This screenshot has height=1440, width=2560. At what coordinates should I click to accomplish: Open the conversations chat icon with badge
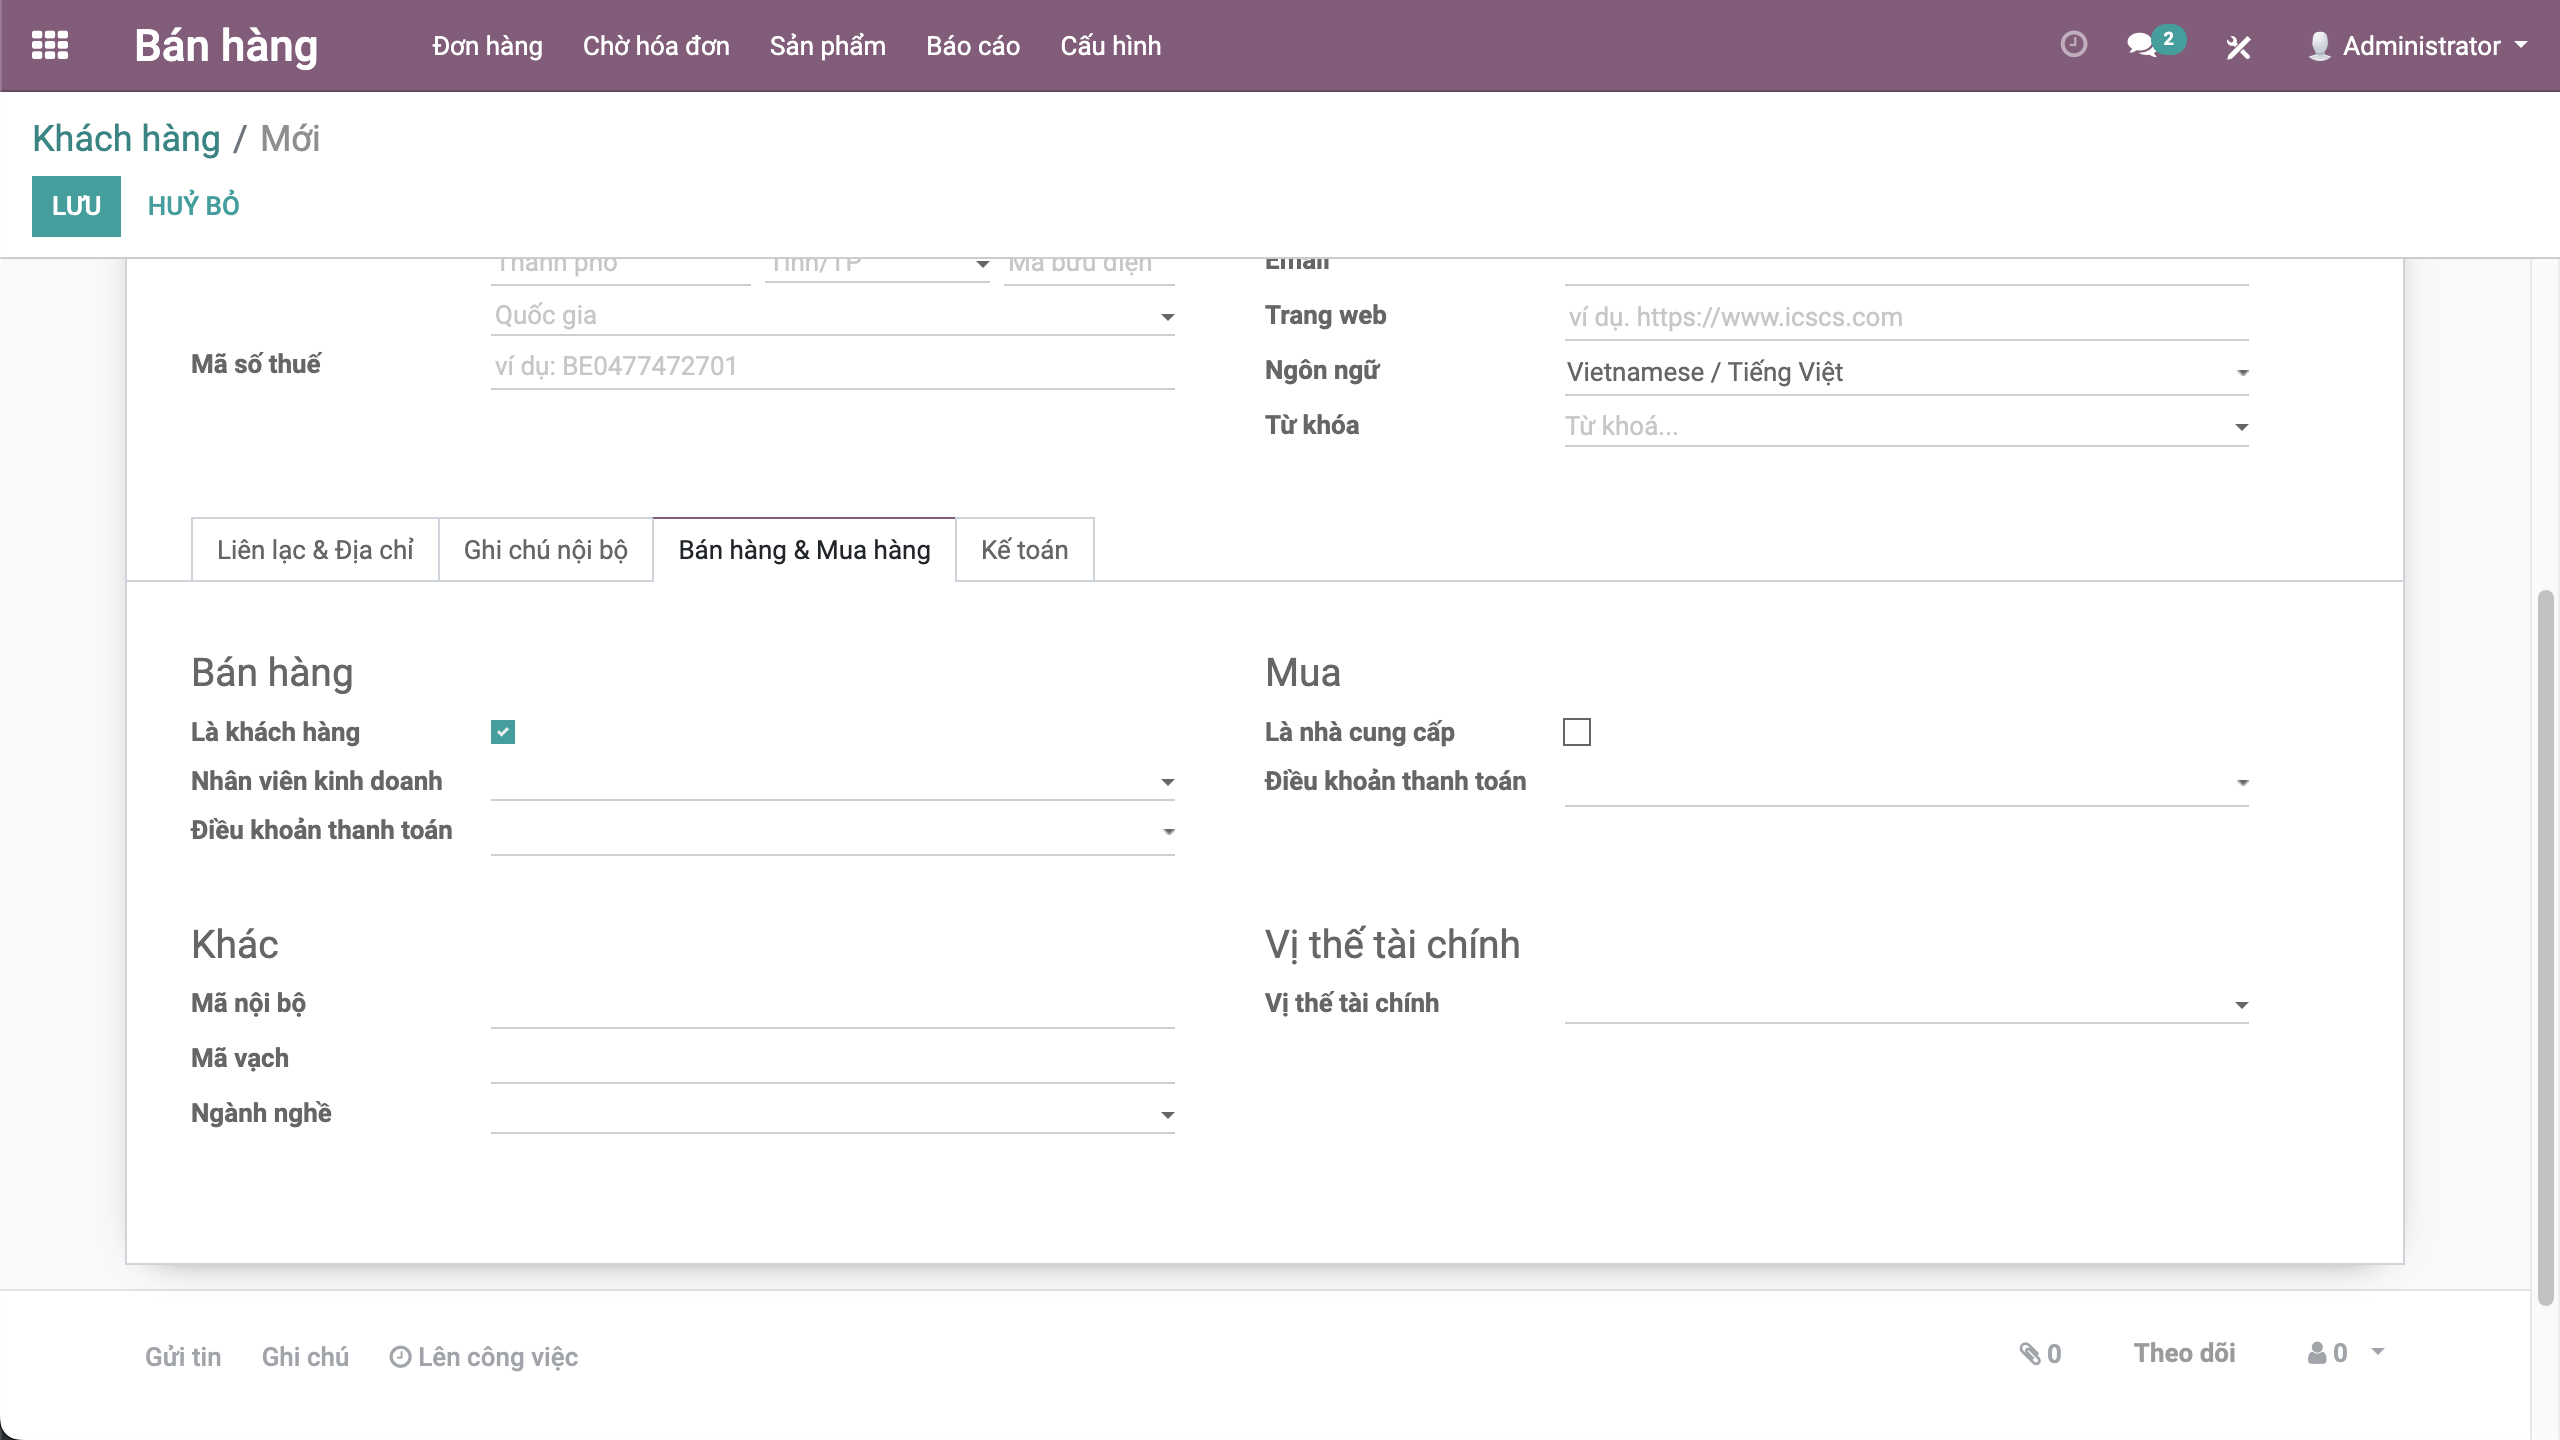tap(2141, 46)
